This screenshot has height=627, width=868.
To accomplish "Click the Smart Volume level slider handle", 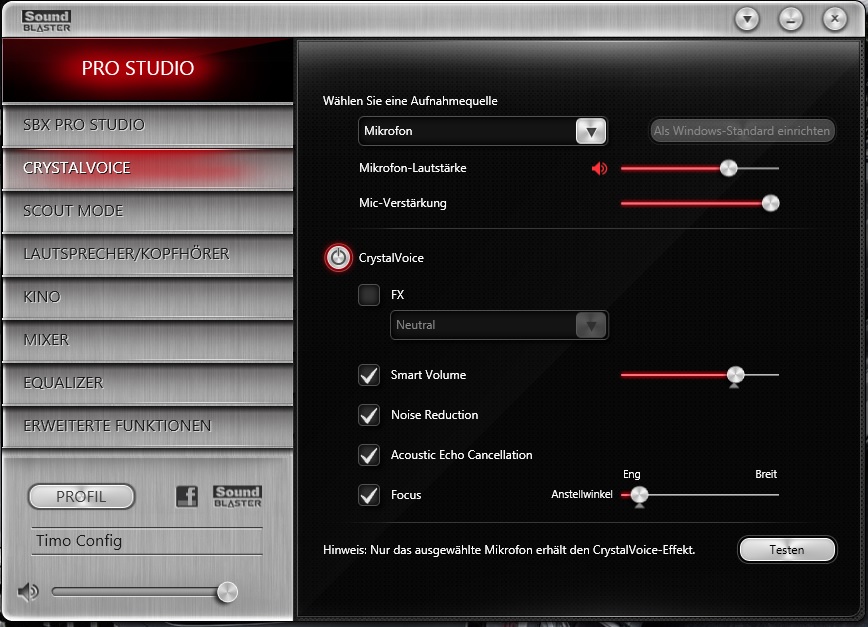I will (735, 375).
